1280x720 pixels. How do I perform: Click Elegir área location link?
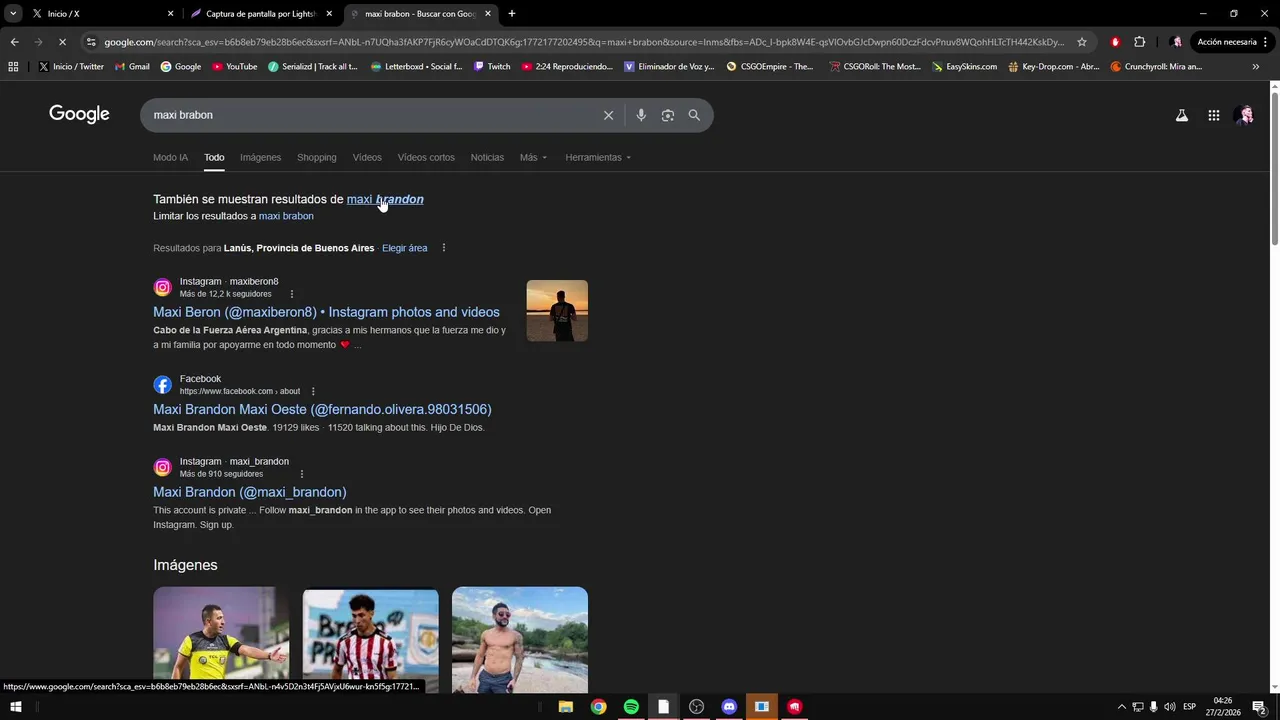click(404, 248)
